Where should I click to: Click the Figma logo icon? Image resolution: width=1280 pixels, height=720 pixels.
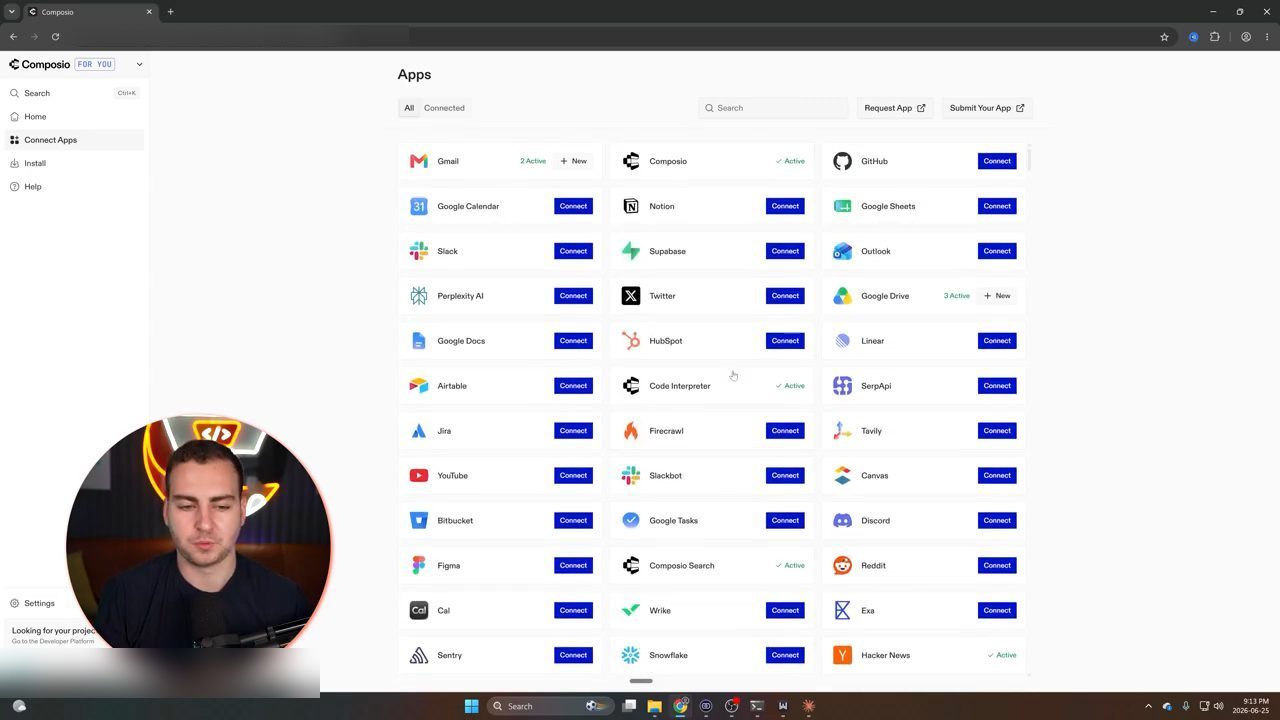click(x=419, y=566)
